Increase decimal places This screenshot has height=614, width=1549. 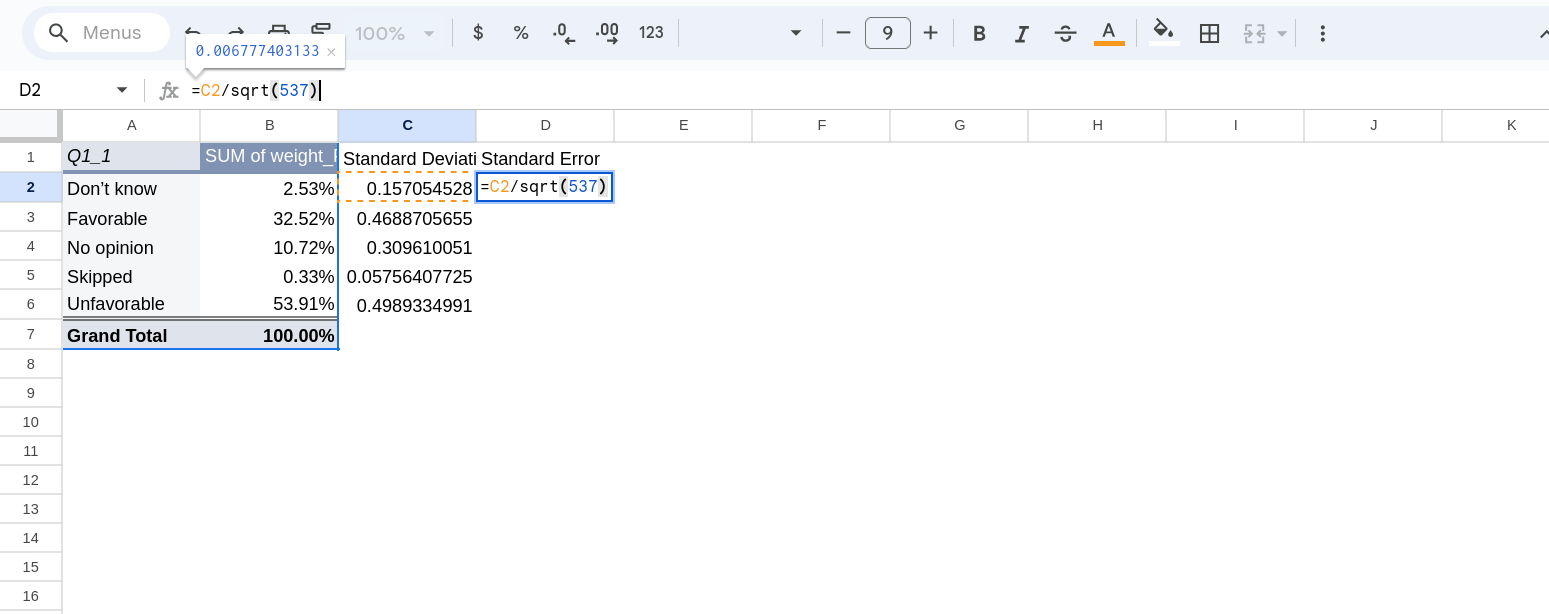tap(607, 33)
